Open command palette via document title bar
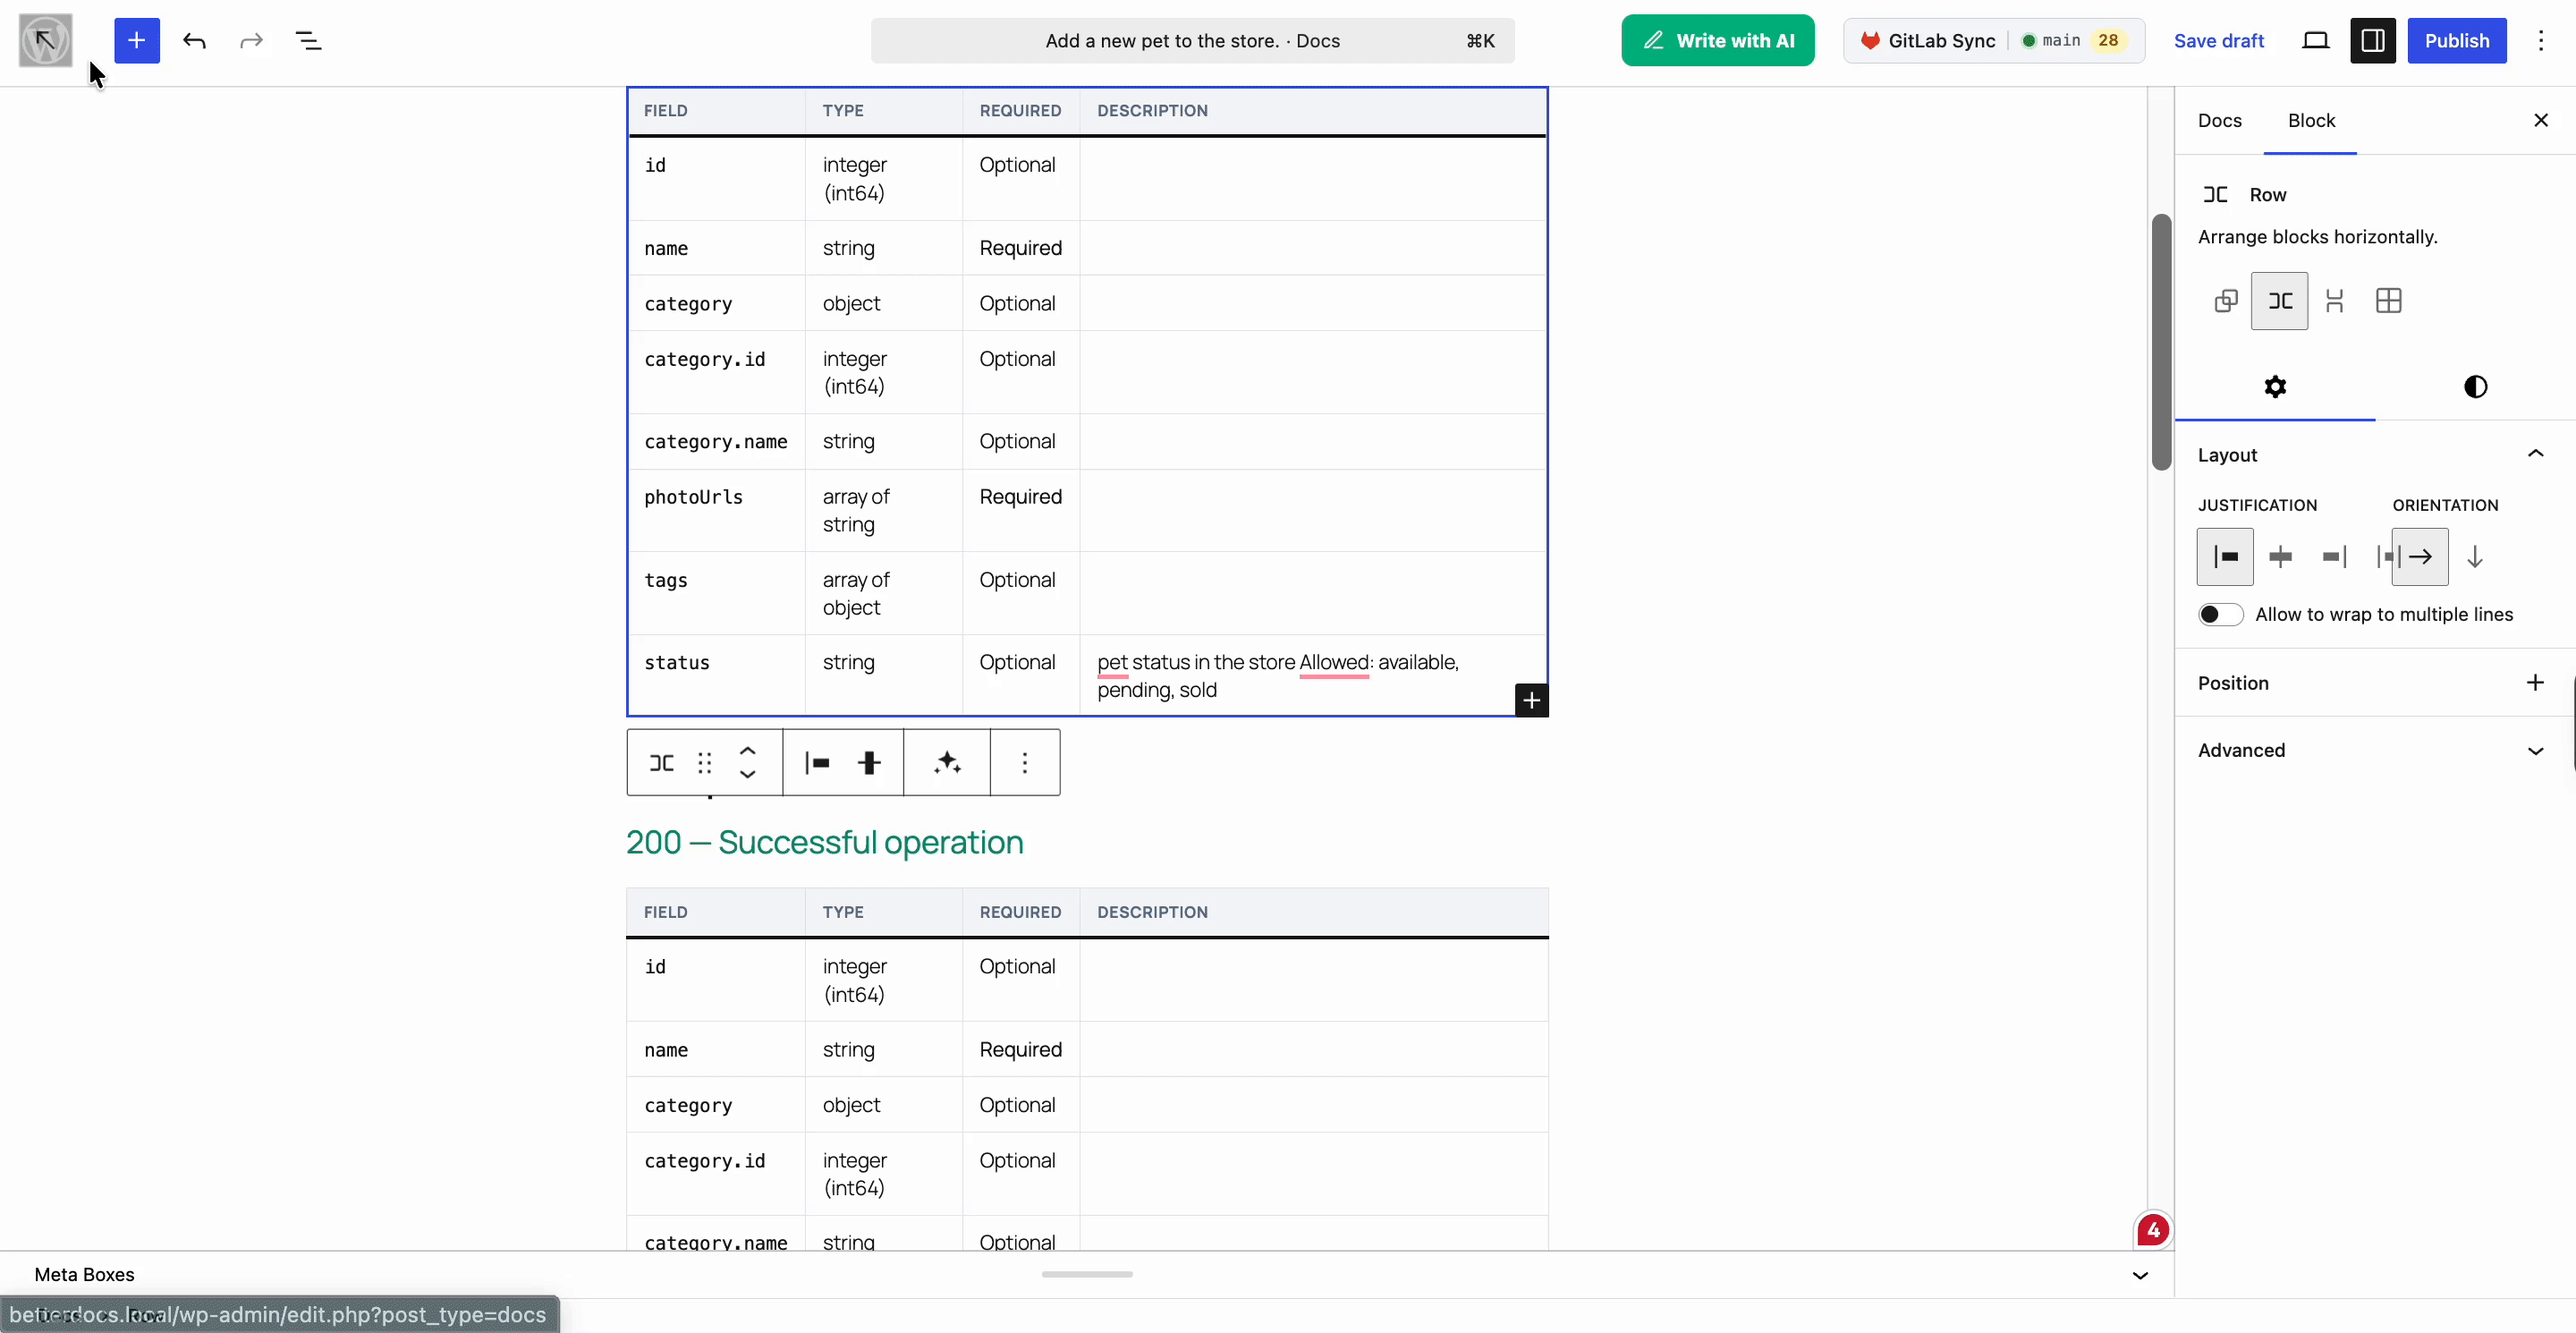 point(1192,40)
